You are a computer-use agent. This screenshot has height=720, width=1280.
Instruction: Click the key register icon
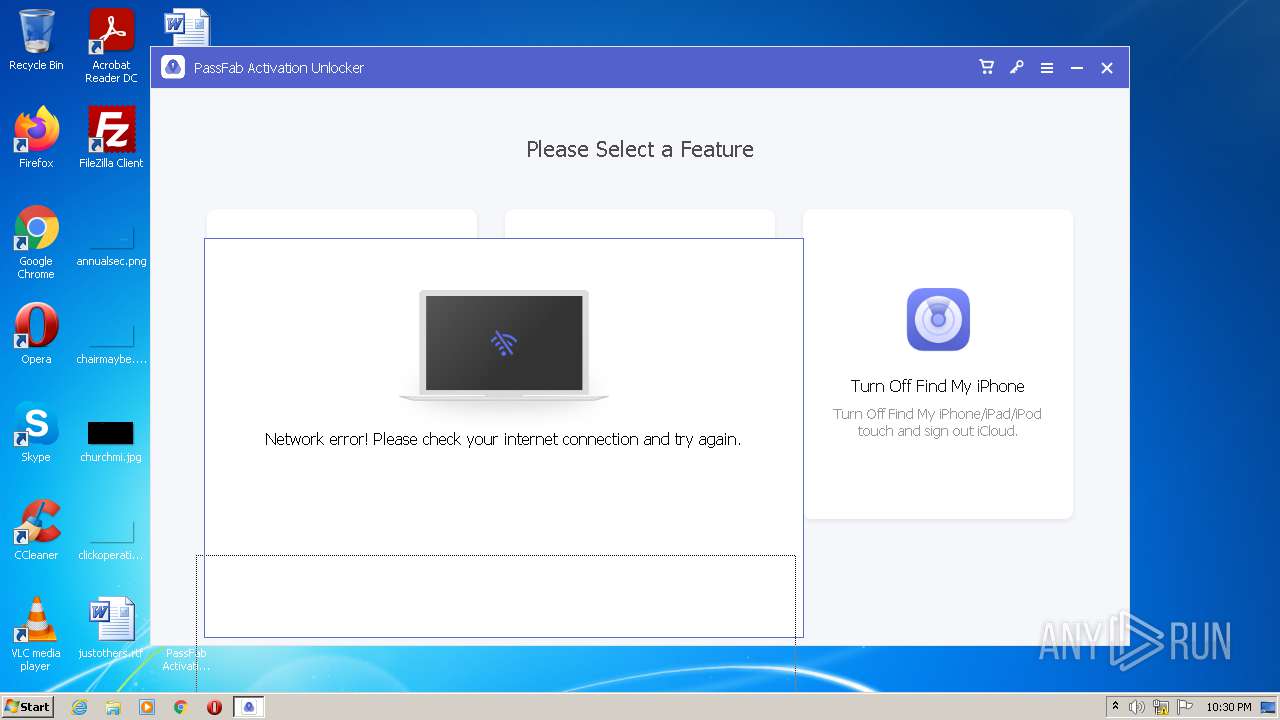pos(1016,67)
